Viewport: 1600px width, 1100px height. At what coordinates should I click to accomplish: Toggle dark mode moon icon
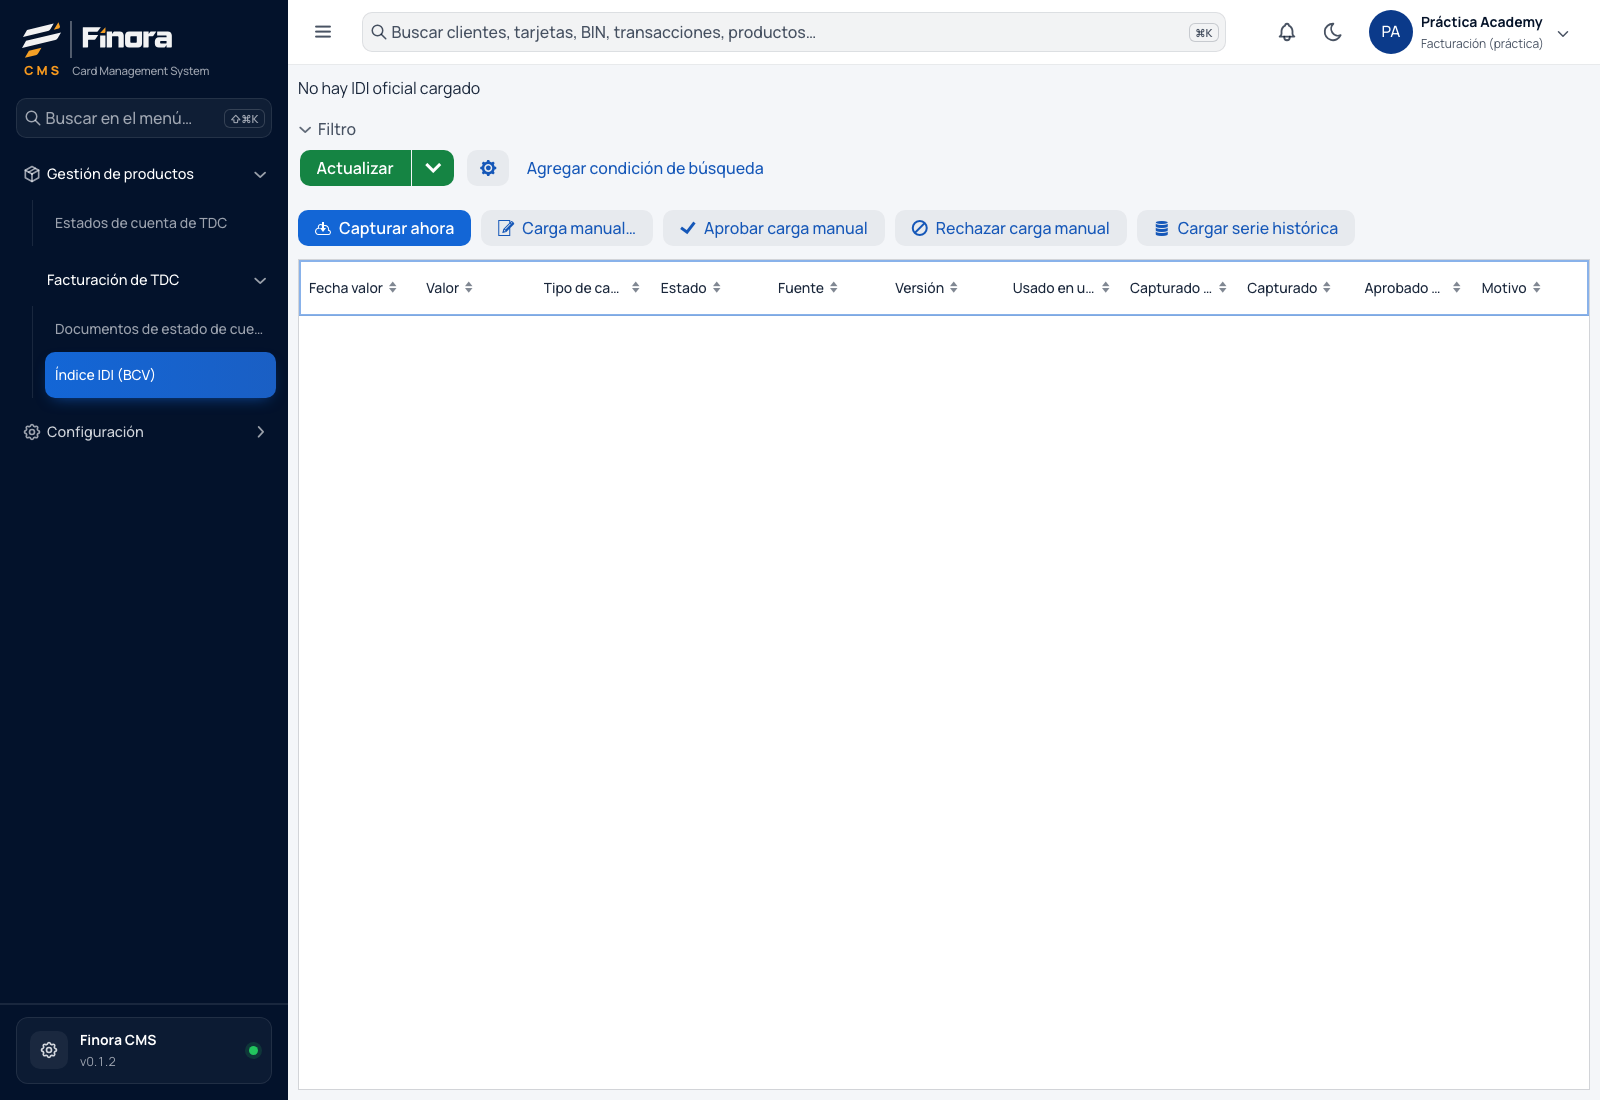(1333, 32)
